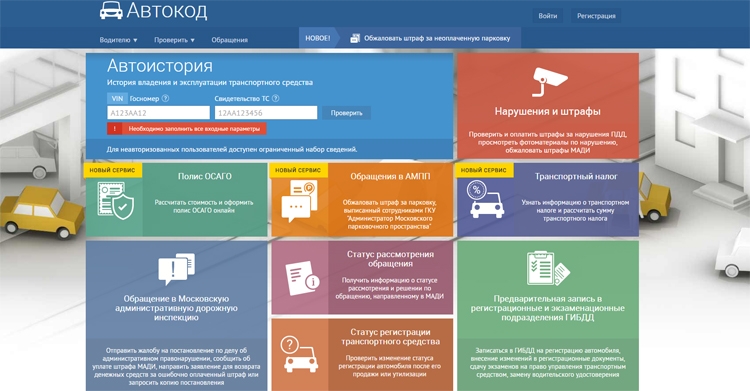Screen dimensions: 750x391
Task: Open the Полис ОСАГО title
Action: 205,176
